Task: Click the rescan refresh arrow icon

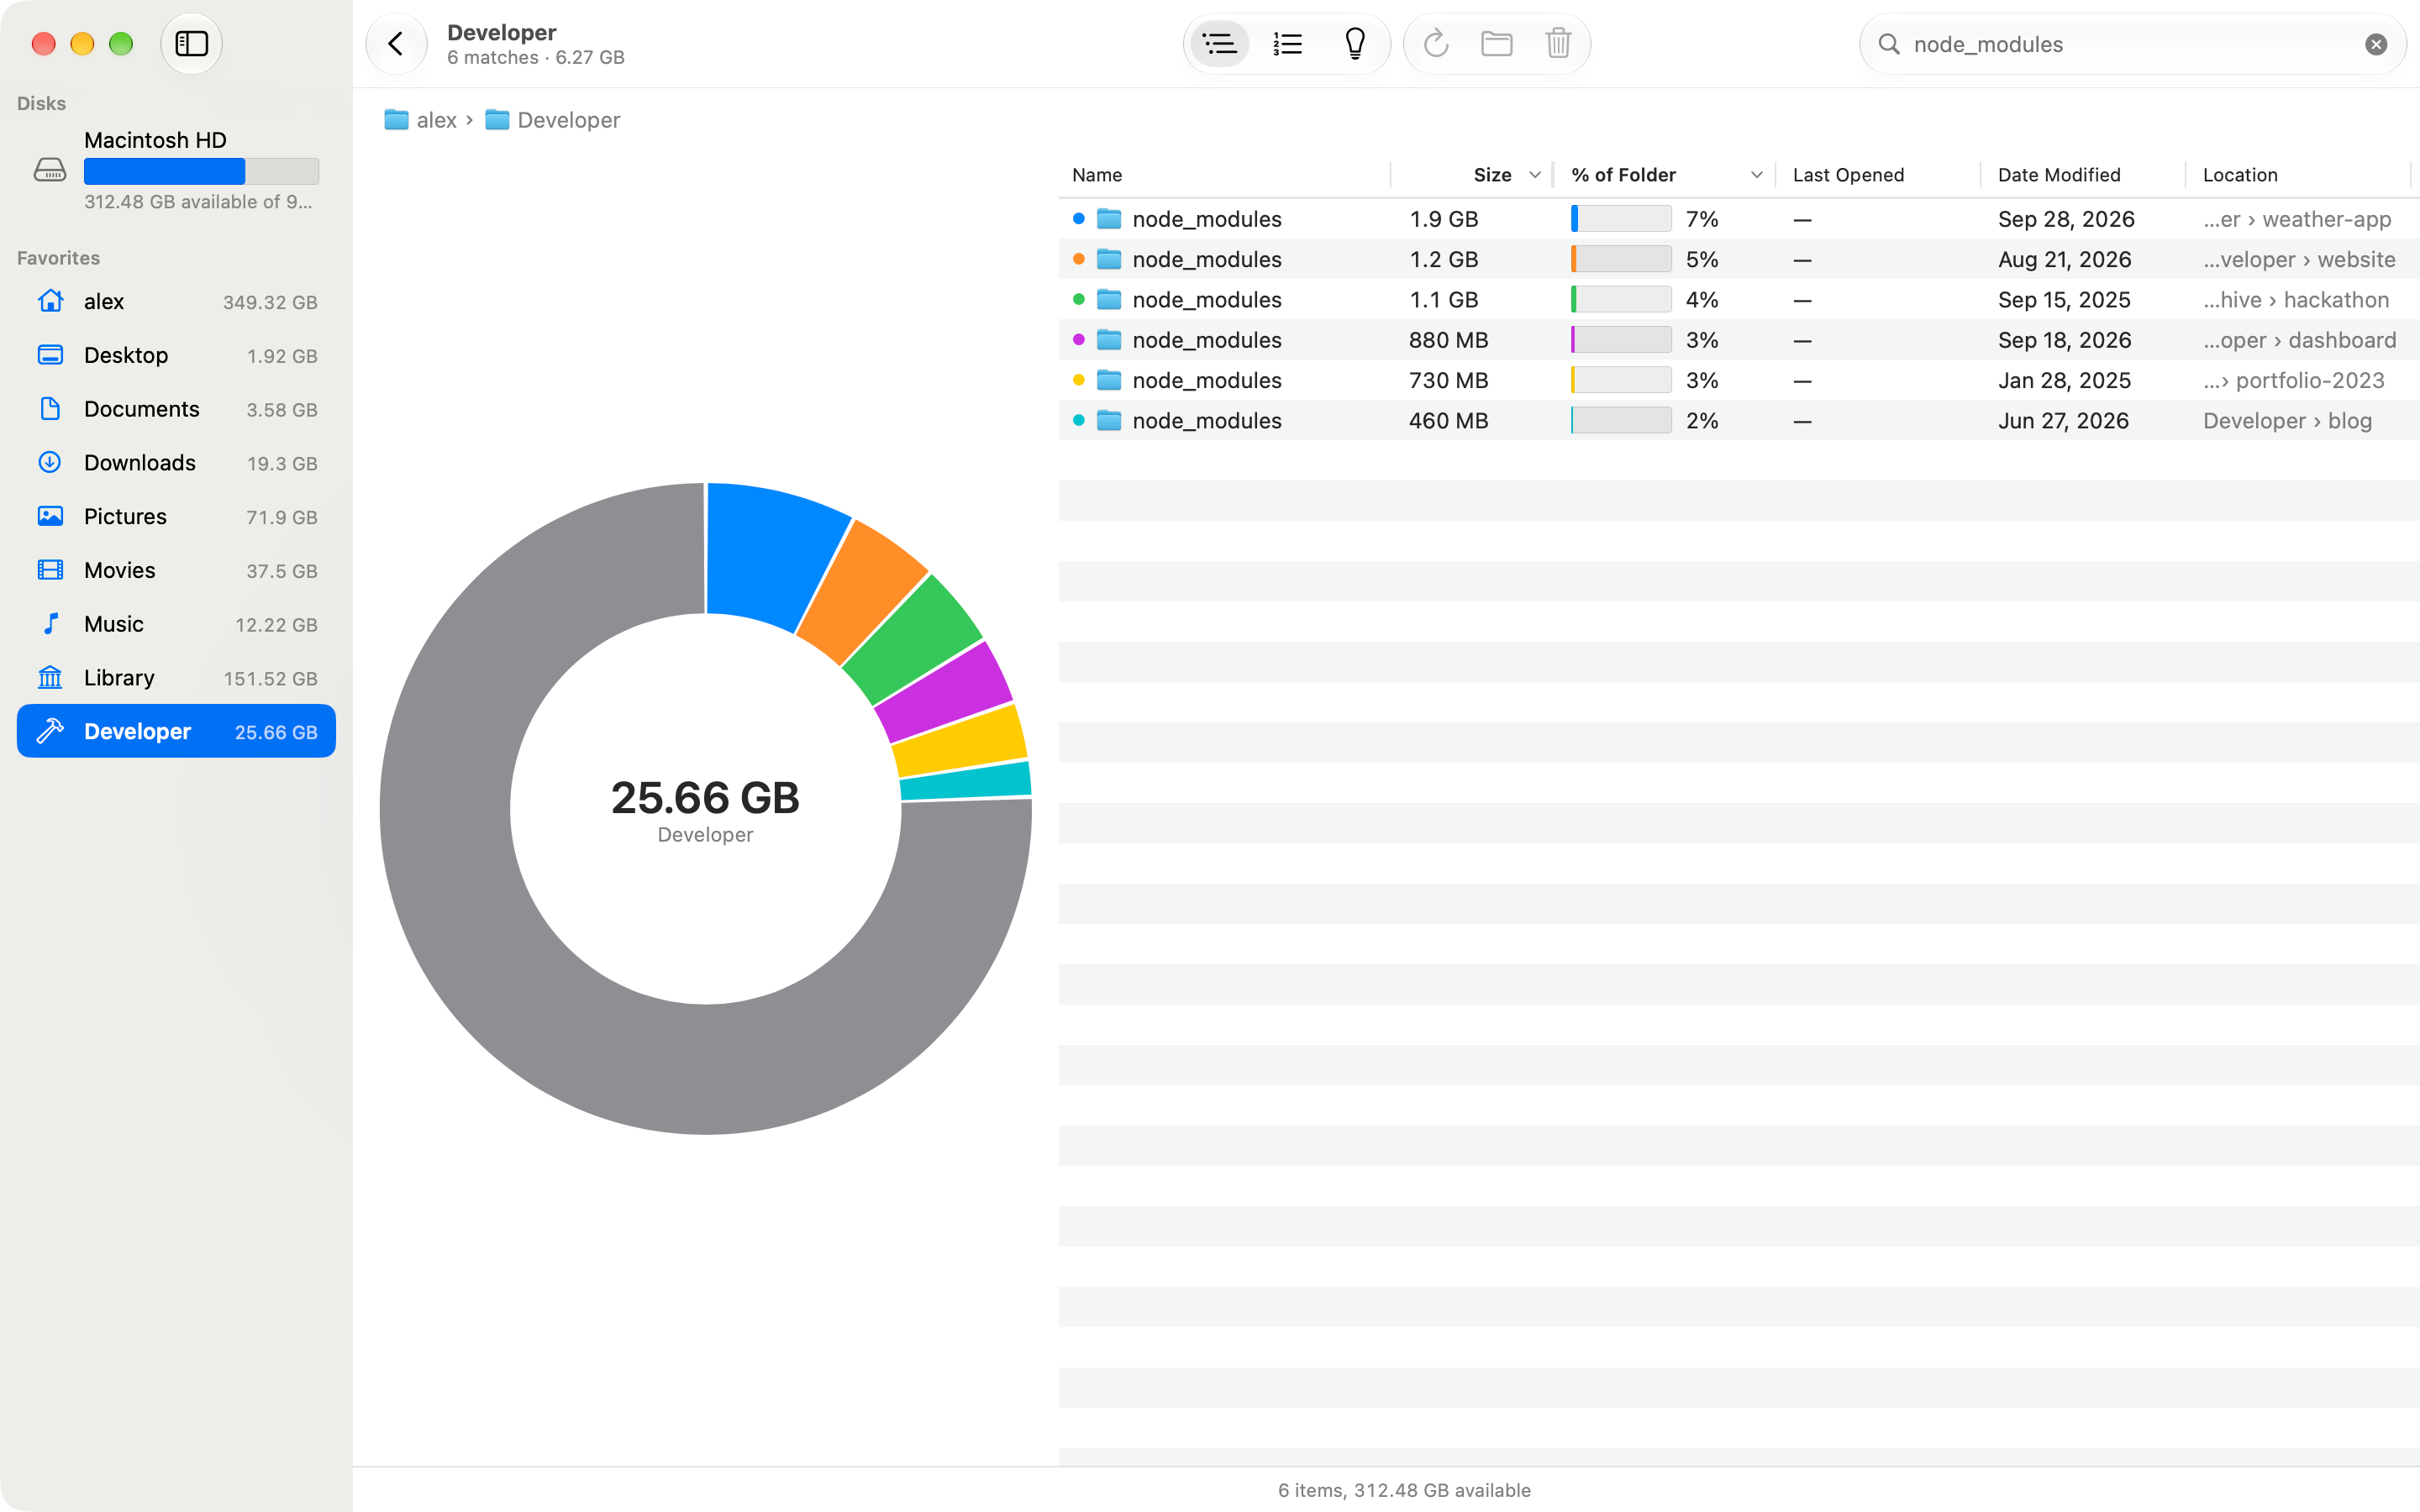Action: click(1436, 44)
